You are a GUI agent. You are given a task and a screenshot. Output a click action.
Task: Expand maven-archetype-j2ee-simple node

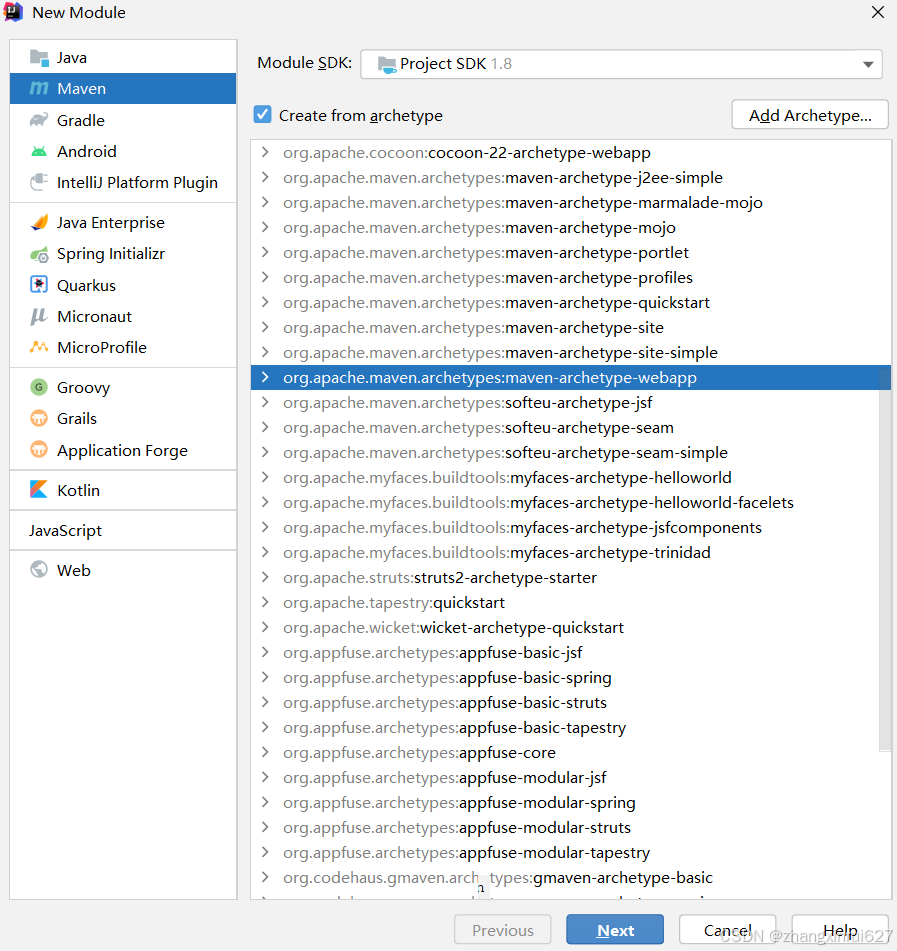pyautogui.click(x=265, y=177)
